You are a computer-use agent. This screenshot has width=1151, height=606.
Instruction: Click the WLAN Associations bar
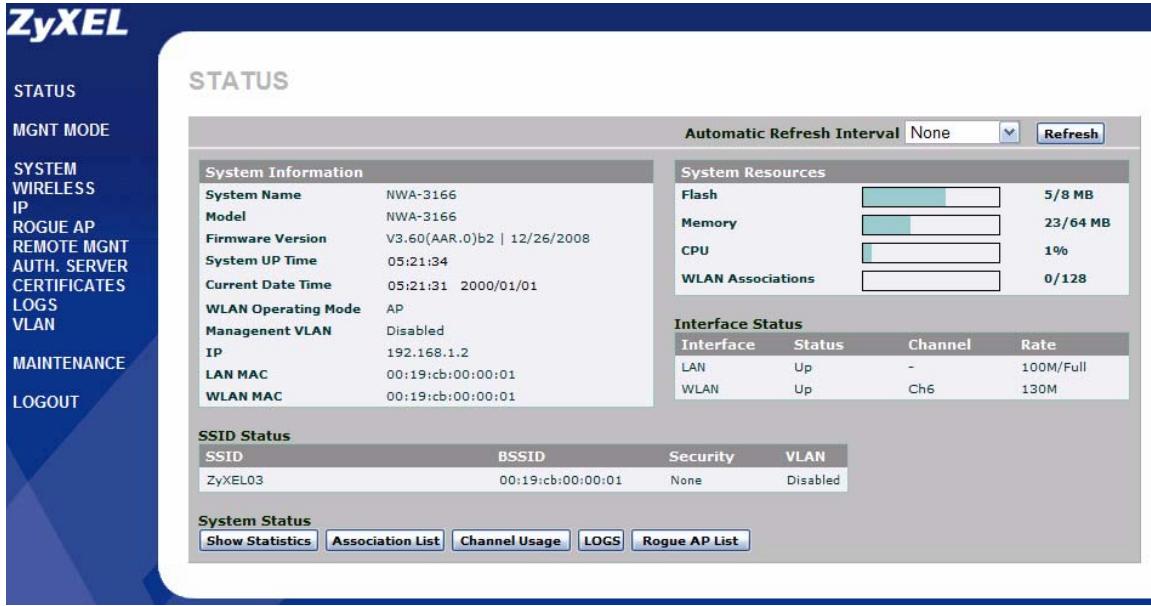click(931, 280)
